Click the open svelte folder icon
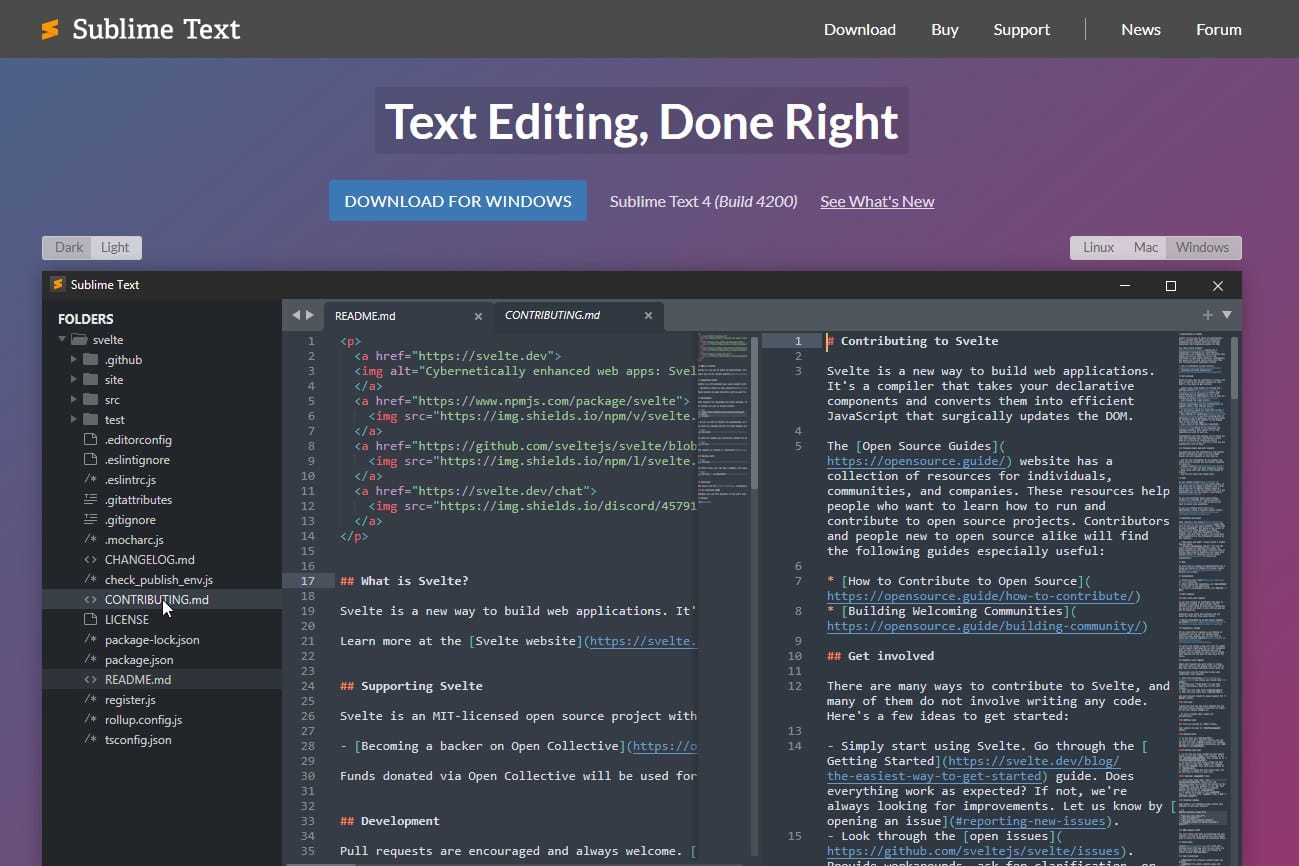 pos(80,340)
